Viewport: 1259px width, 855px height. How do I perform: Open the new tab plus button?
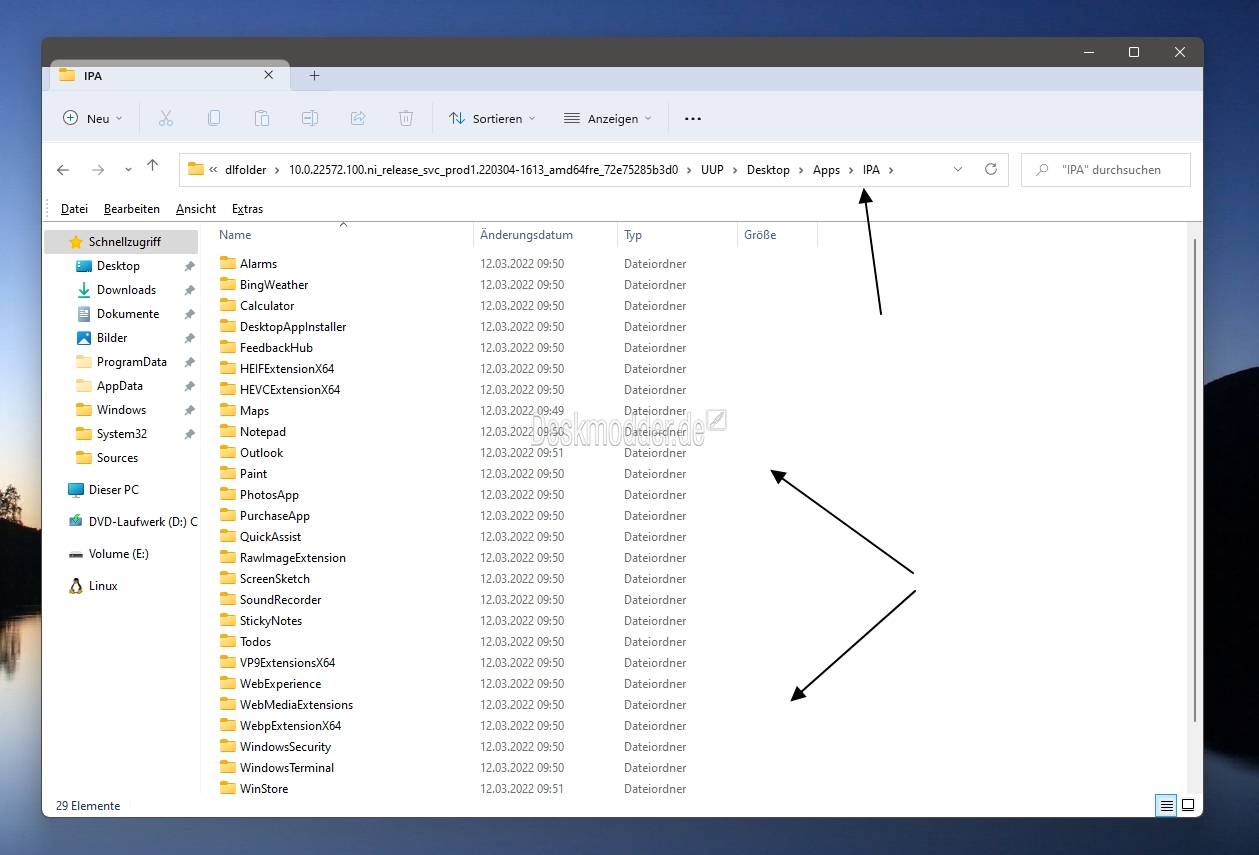[315, 75]
